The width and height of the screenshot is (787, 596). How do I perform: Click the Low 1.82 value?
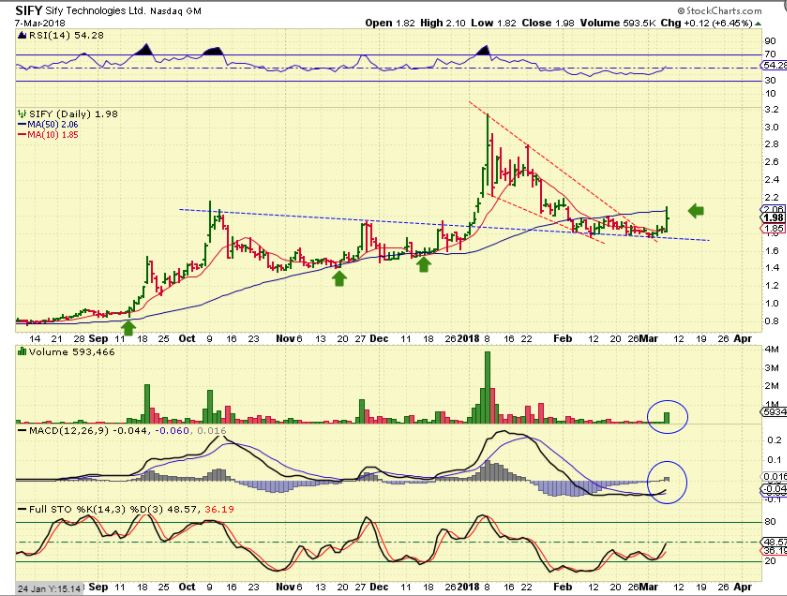point(493,23)
